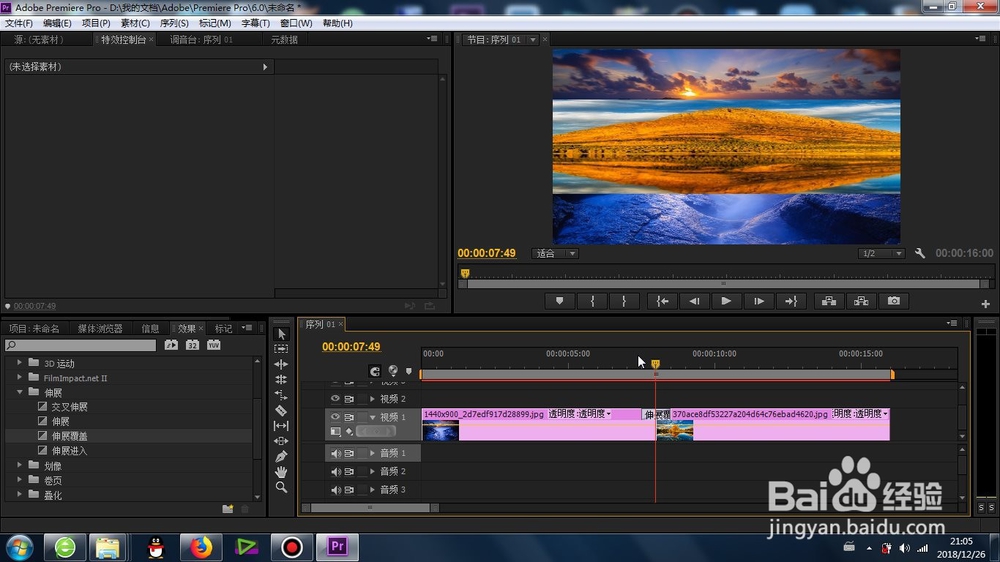Toggle snap in the timeline

tap(374, 371)
